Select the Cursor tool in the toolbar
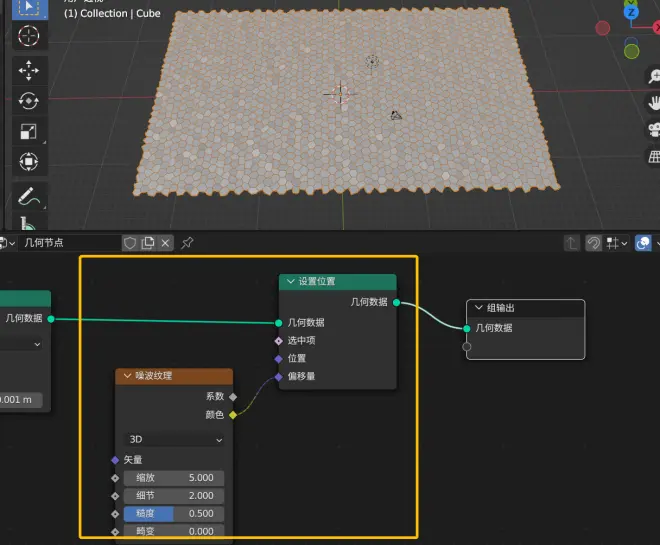This screenshot has width=660, height=545. click(x=29, y=36)
